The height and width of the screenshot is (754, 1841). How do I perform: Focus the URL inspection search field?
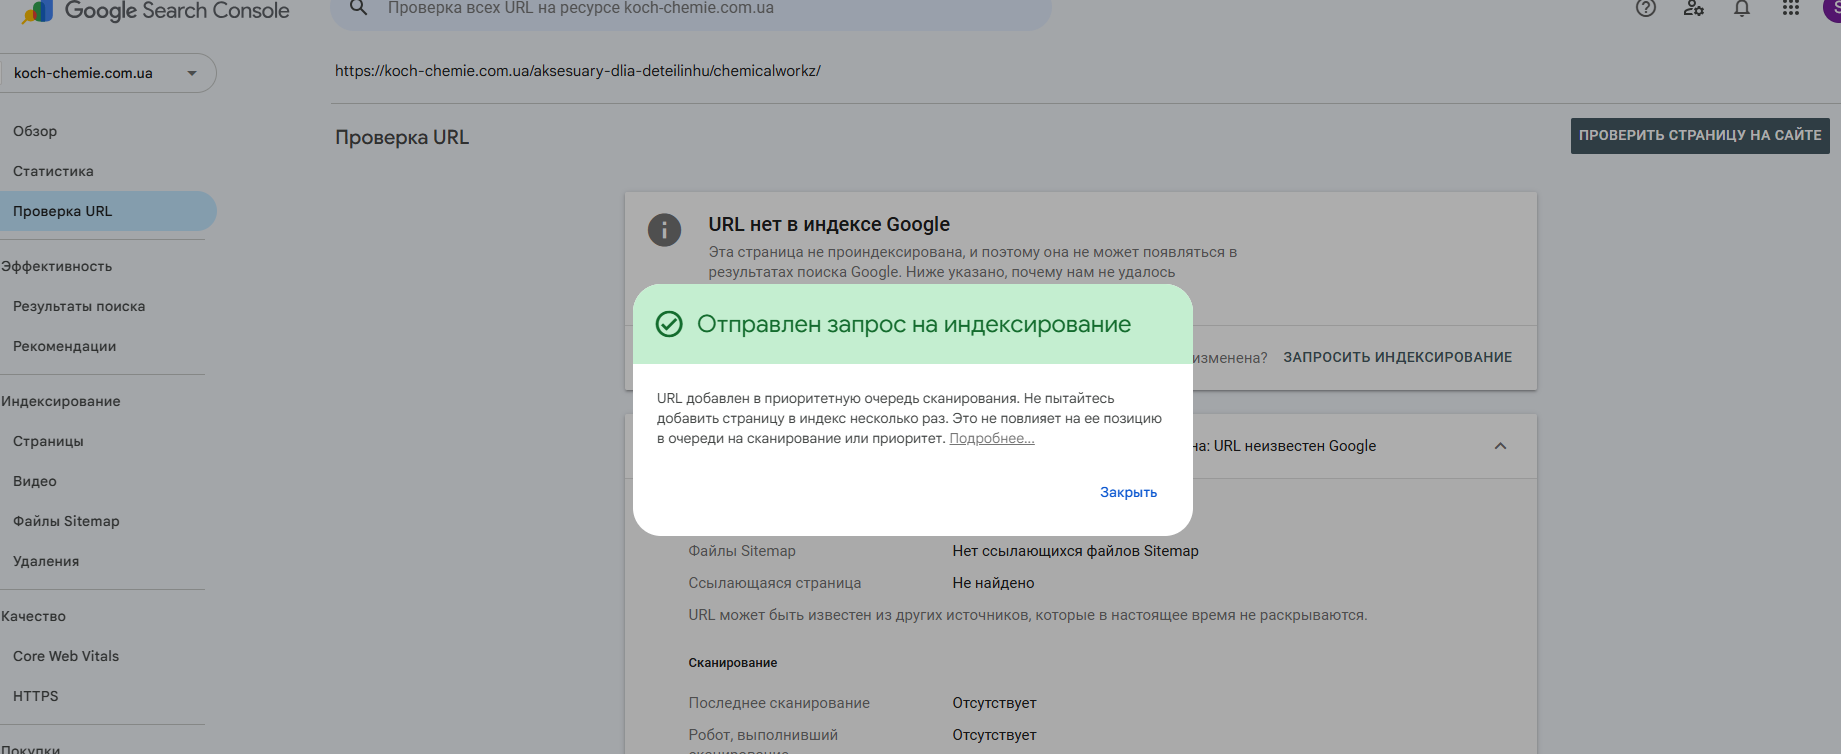pos(691,10)
